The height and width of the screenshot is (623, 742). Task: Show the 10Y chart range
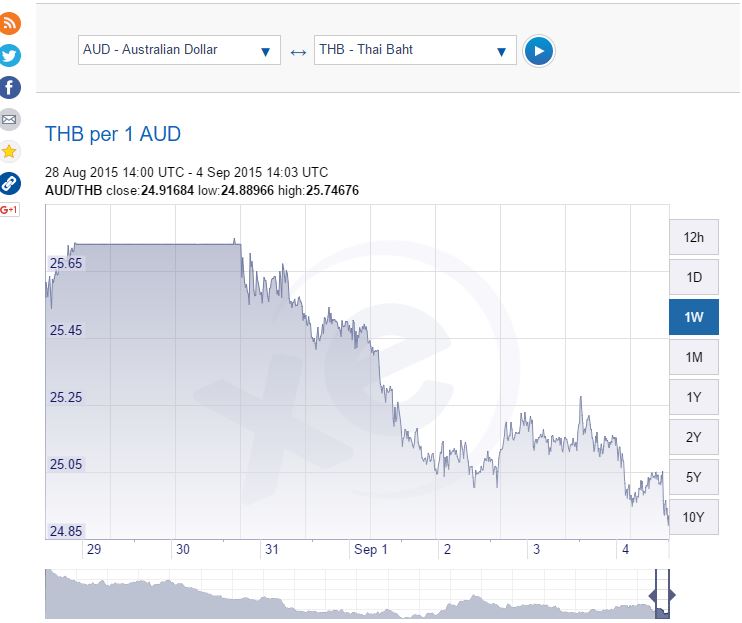(x=694, y=517)
